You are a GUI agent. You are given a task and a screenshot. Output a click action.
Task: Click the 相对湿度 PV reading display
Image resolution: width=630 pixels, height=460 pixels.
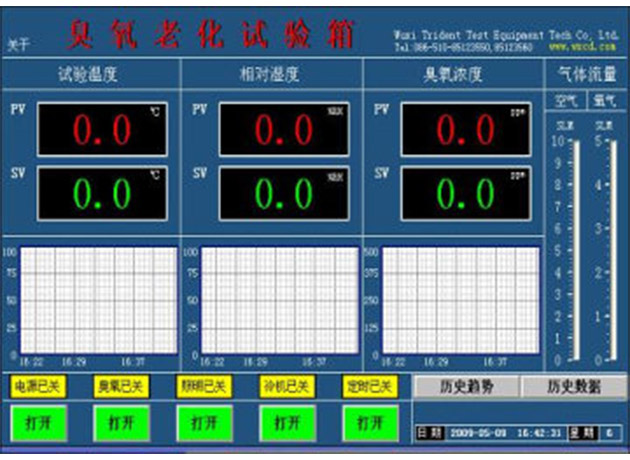point(284,129)
